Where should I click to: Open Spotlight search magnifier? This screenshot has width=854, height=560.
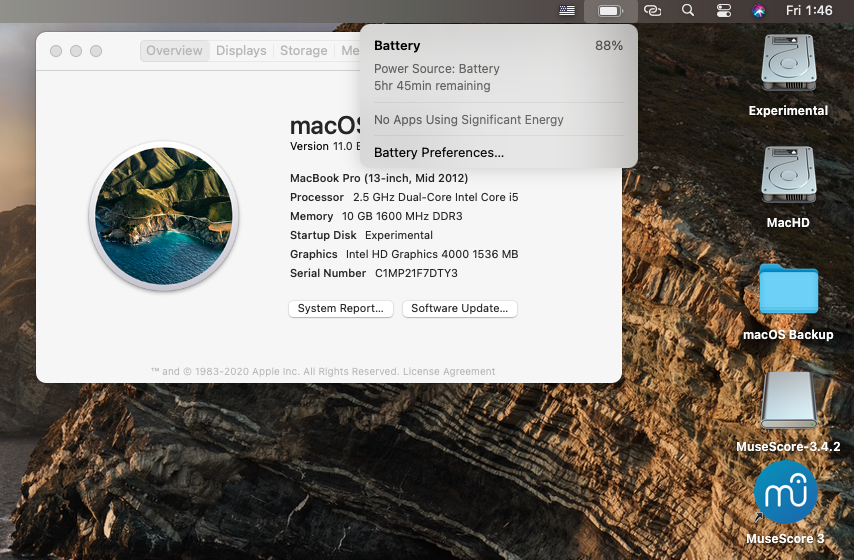(x=688, y=10)
